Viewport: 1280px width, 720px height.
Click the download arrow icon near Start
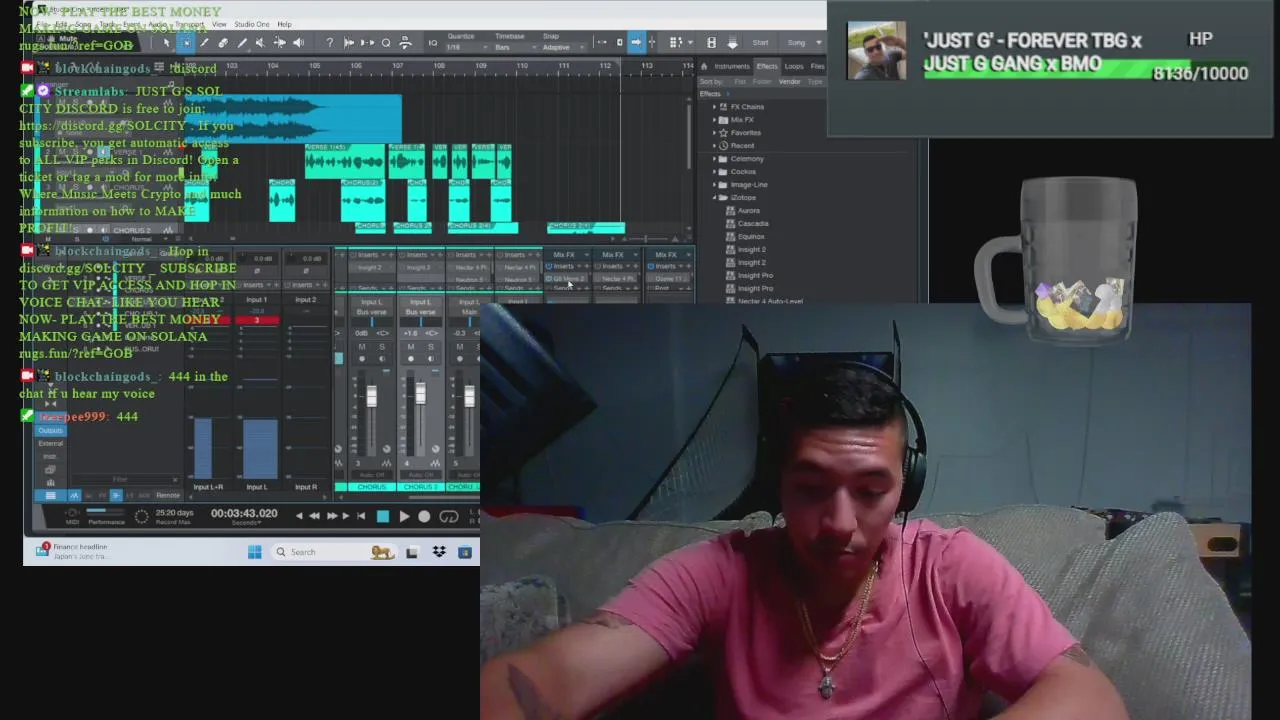(x=733, y=43)
